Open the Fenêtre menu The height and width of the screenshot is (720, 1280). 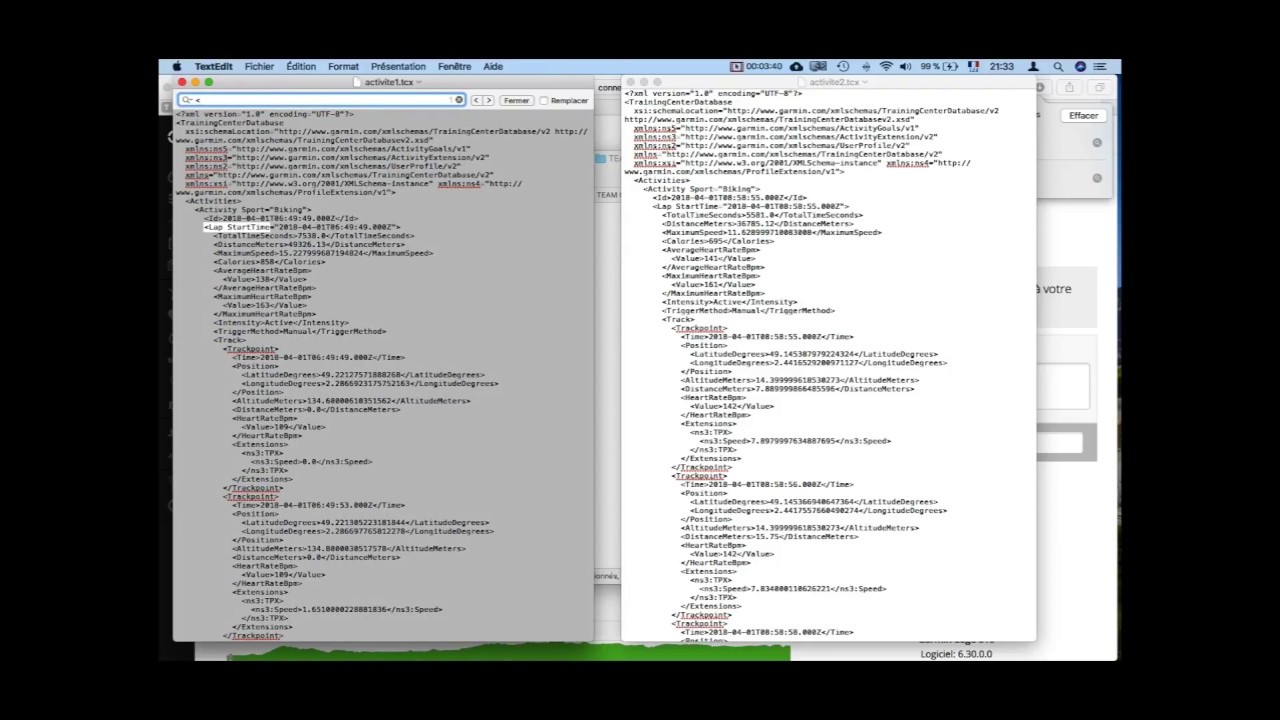click(454, 67)
